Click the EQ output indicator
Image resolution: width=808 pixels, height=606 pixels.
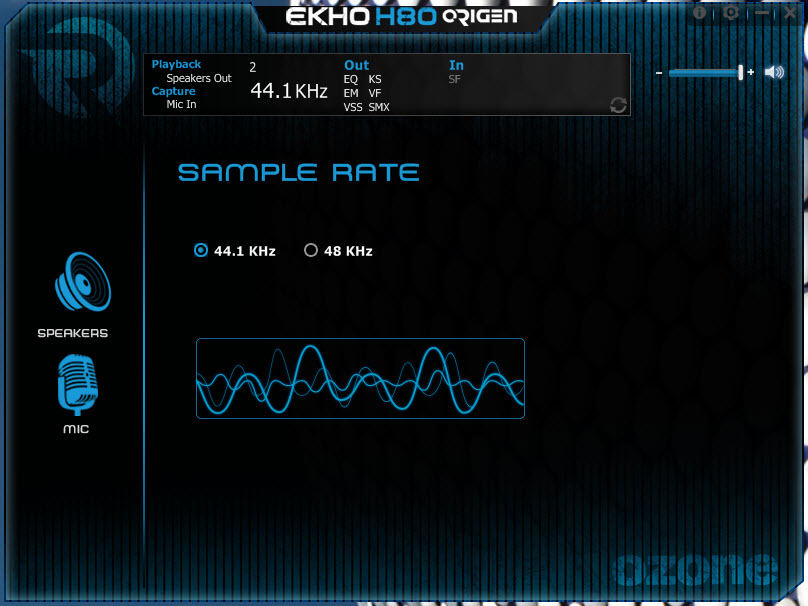click(350, 79)
